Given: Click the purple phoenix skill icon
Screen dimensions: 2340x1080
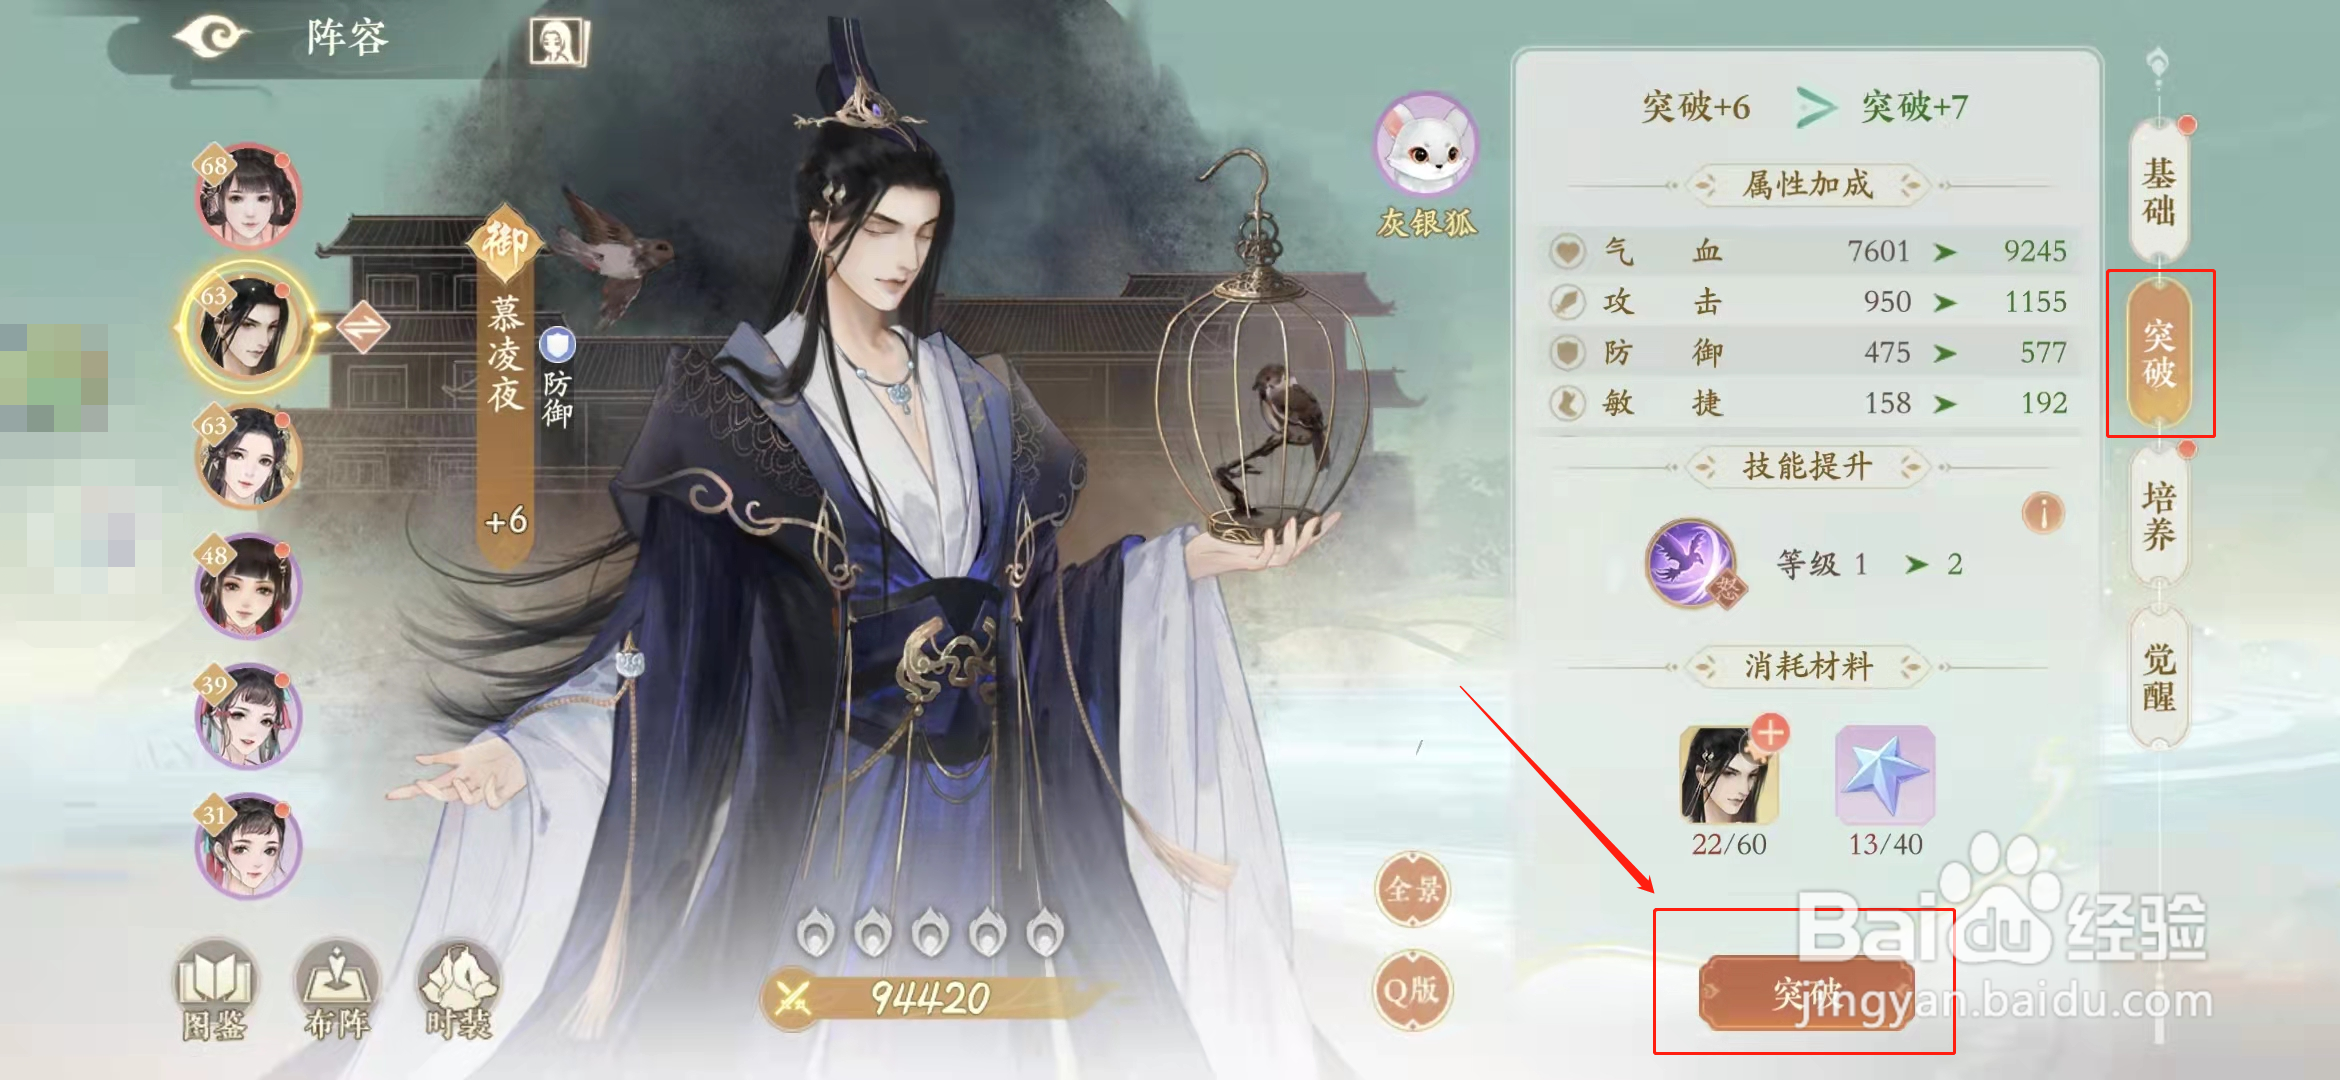Looking at the screenshot, I should pos(1692,563).
